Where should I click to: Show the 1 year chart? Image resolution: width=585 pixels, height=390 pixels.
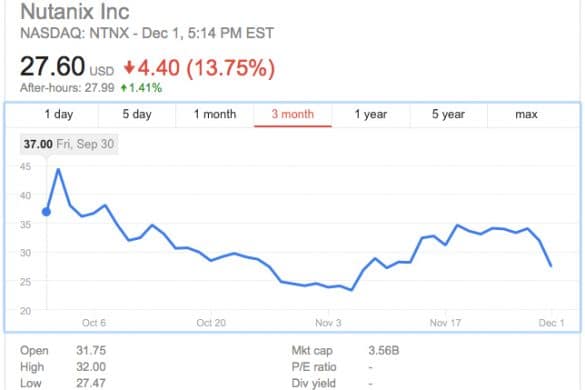click(x=371, y=114)
